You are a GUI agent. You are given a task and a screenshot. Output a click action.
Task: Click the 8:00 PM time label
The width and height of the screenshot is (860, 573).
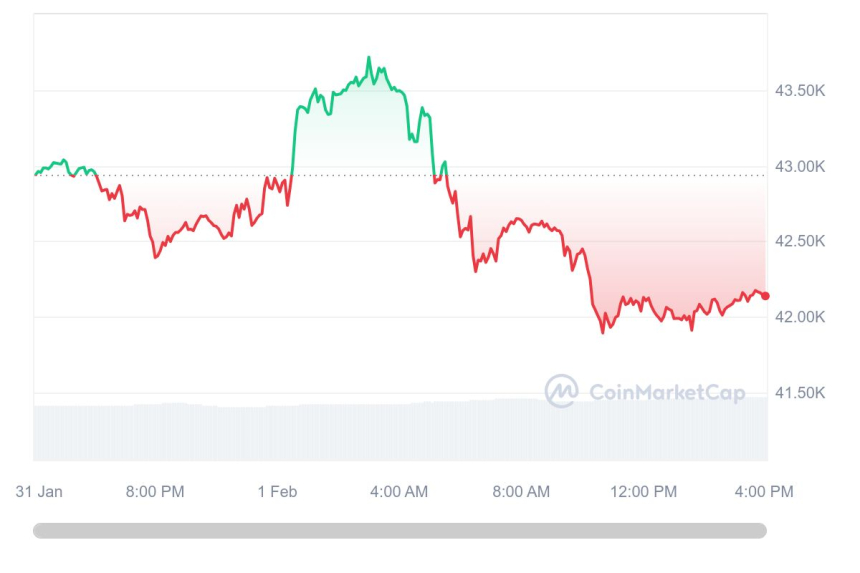[155, 491]
